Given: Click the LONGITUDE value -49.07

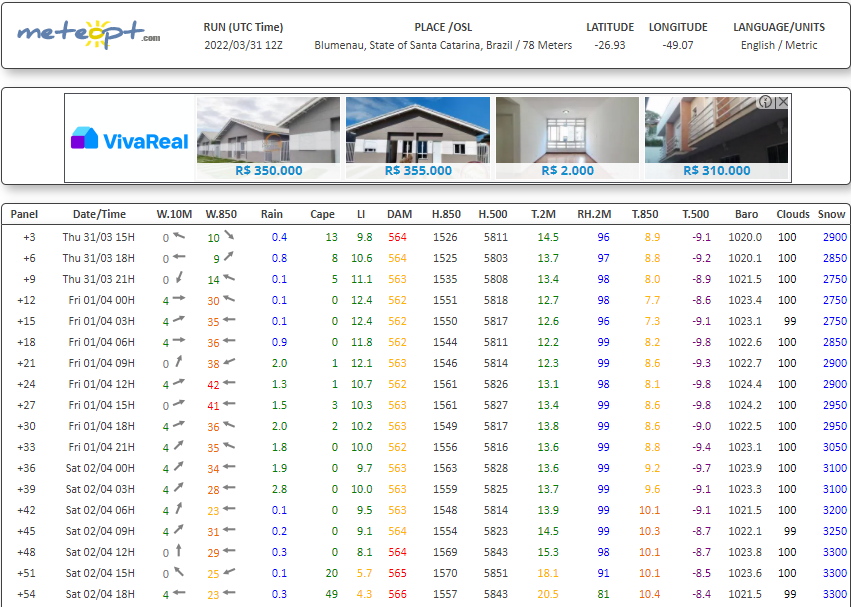Looking at the screenshot, I should [x=677, y=45].
